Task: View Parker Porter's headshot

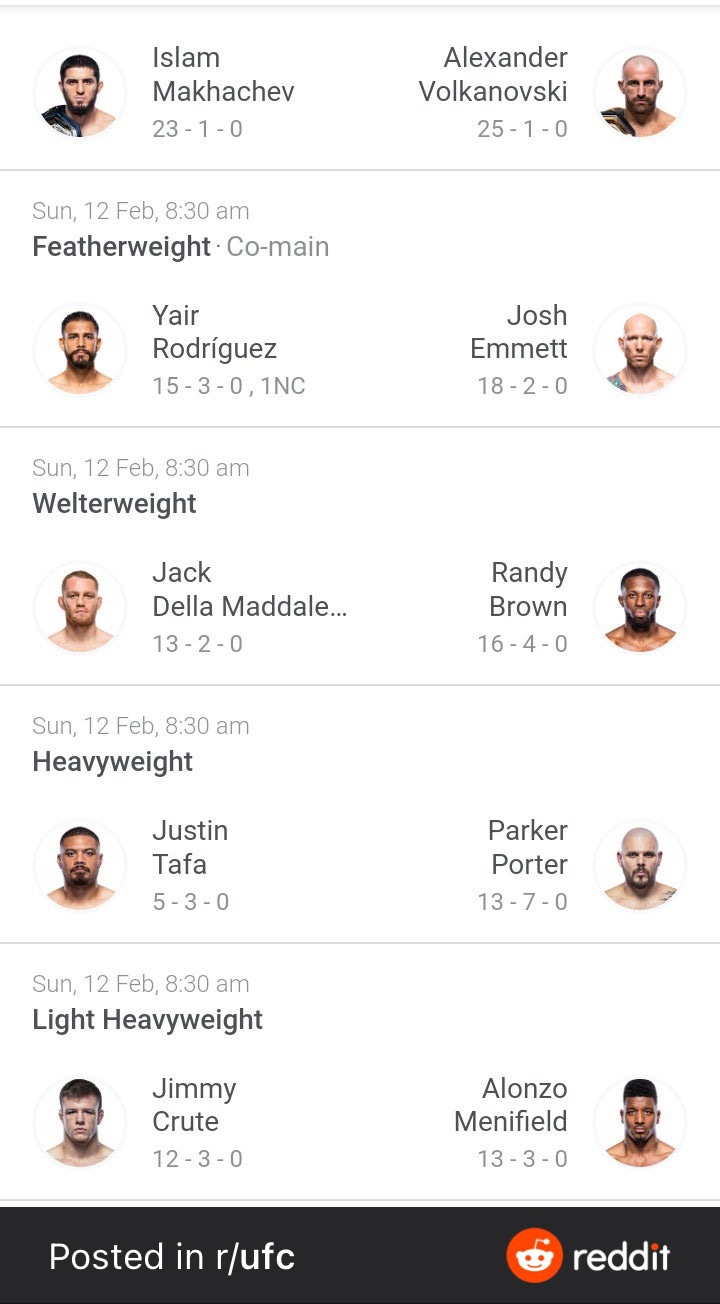Action: click(x=640, y=865)
